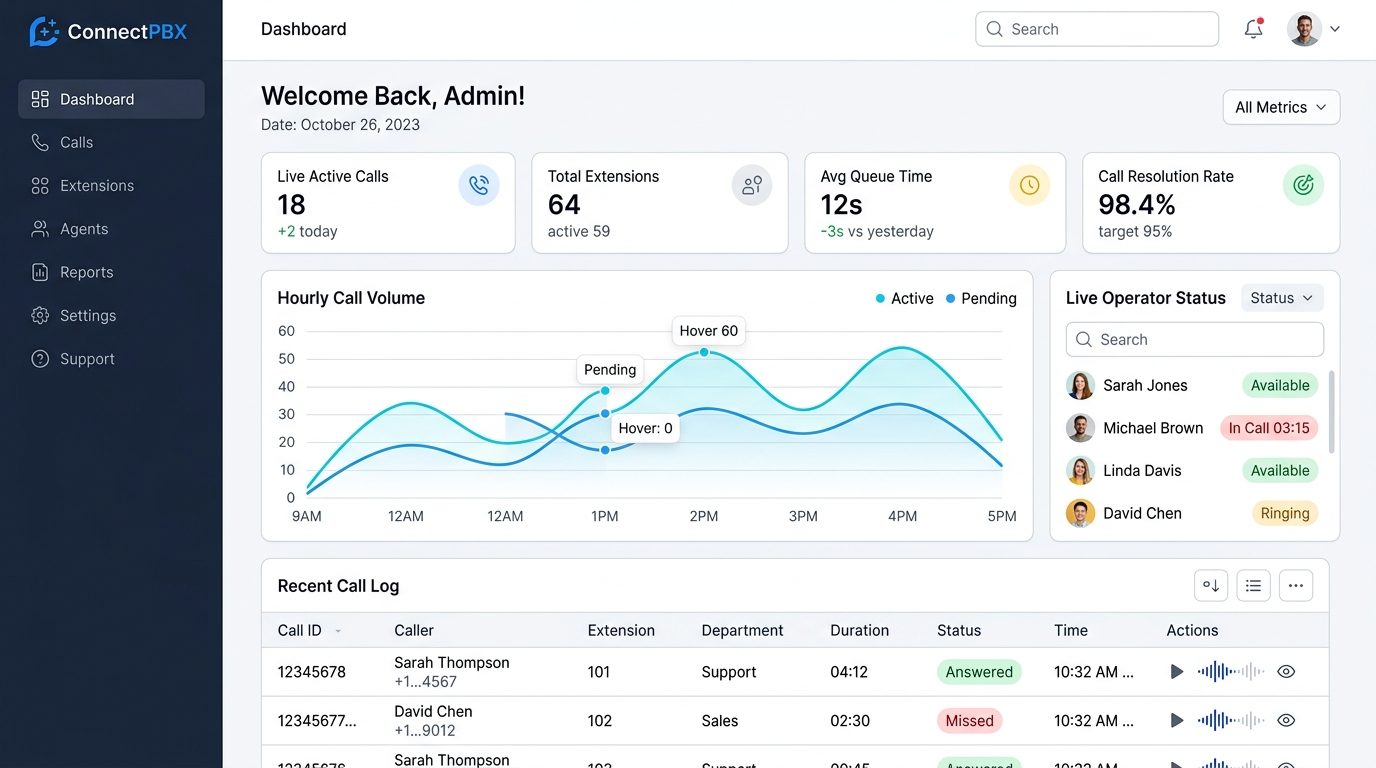Click the sort icon in Recent Call Log

click(x=1211, y=586)
